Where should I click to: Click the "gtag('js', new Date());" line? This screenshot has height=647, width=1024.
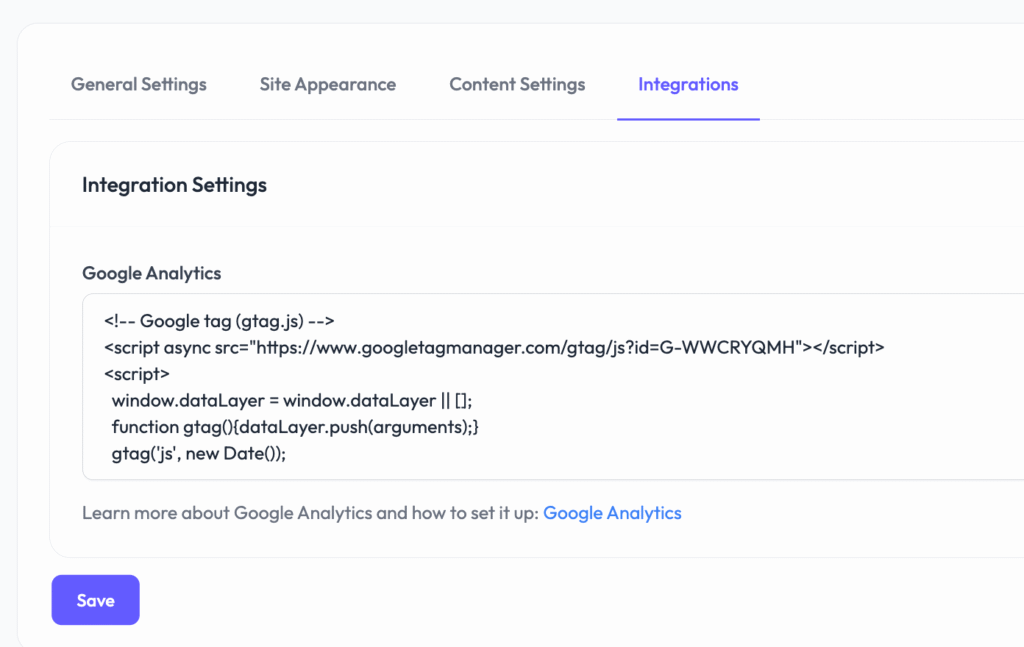[199, 453]
